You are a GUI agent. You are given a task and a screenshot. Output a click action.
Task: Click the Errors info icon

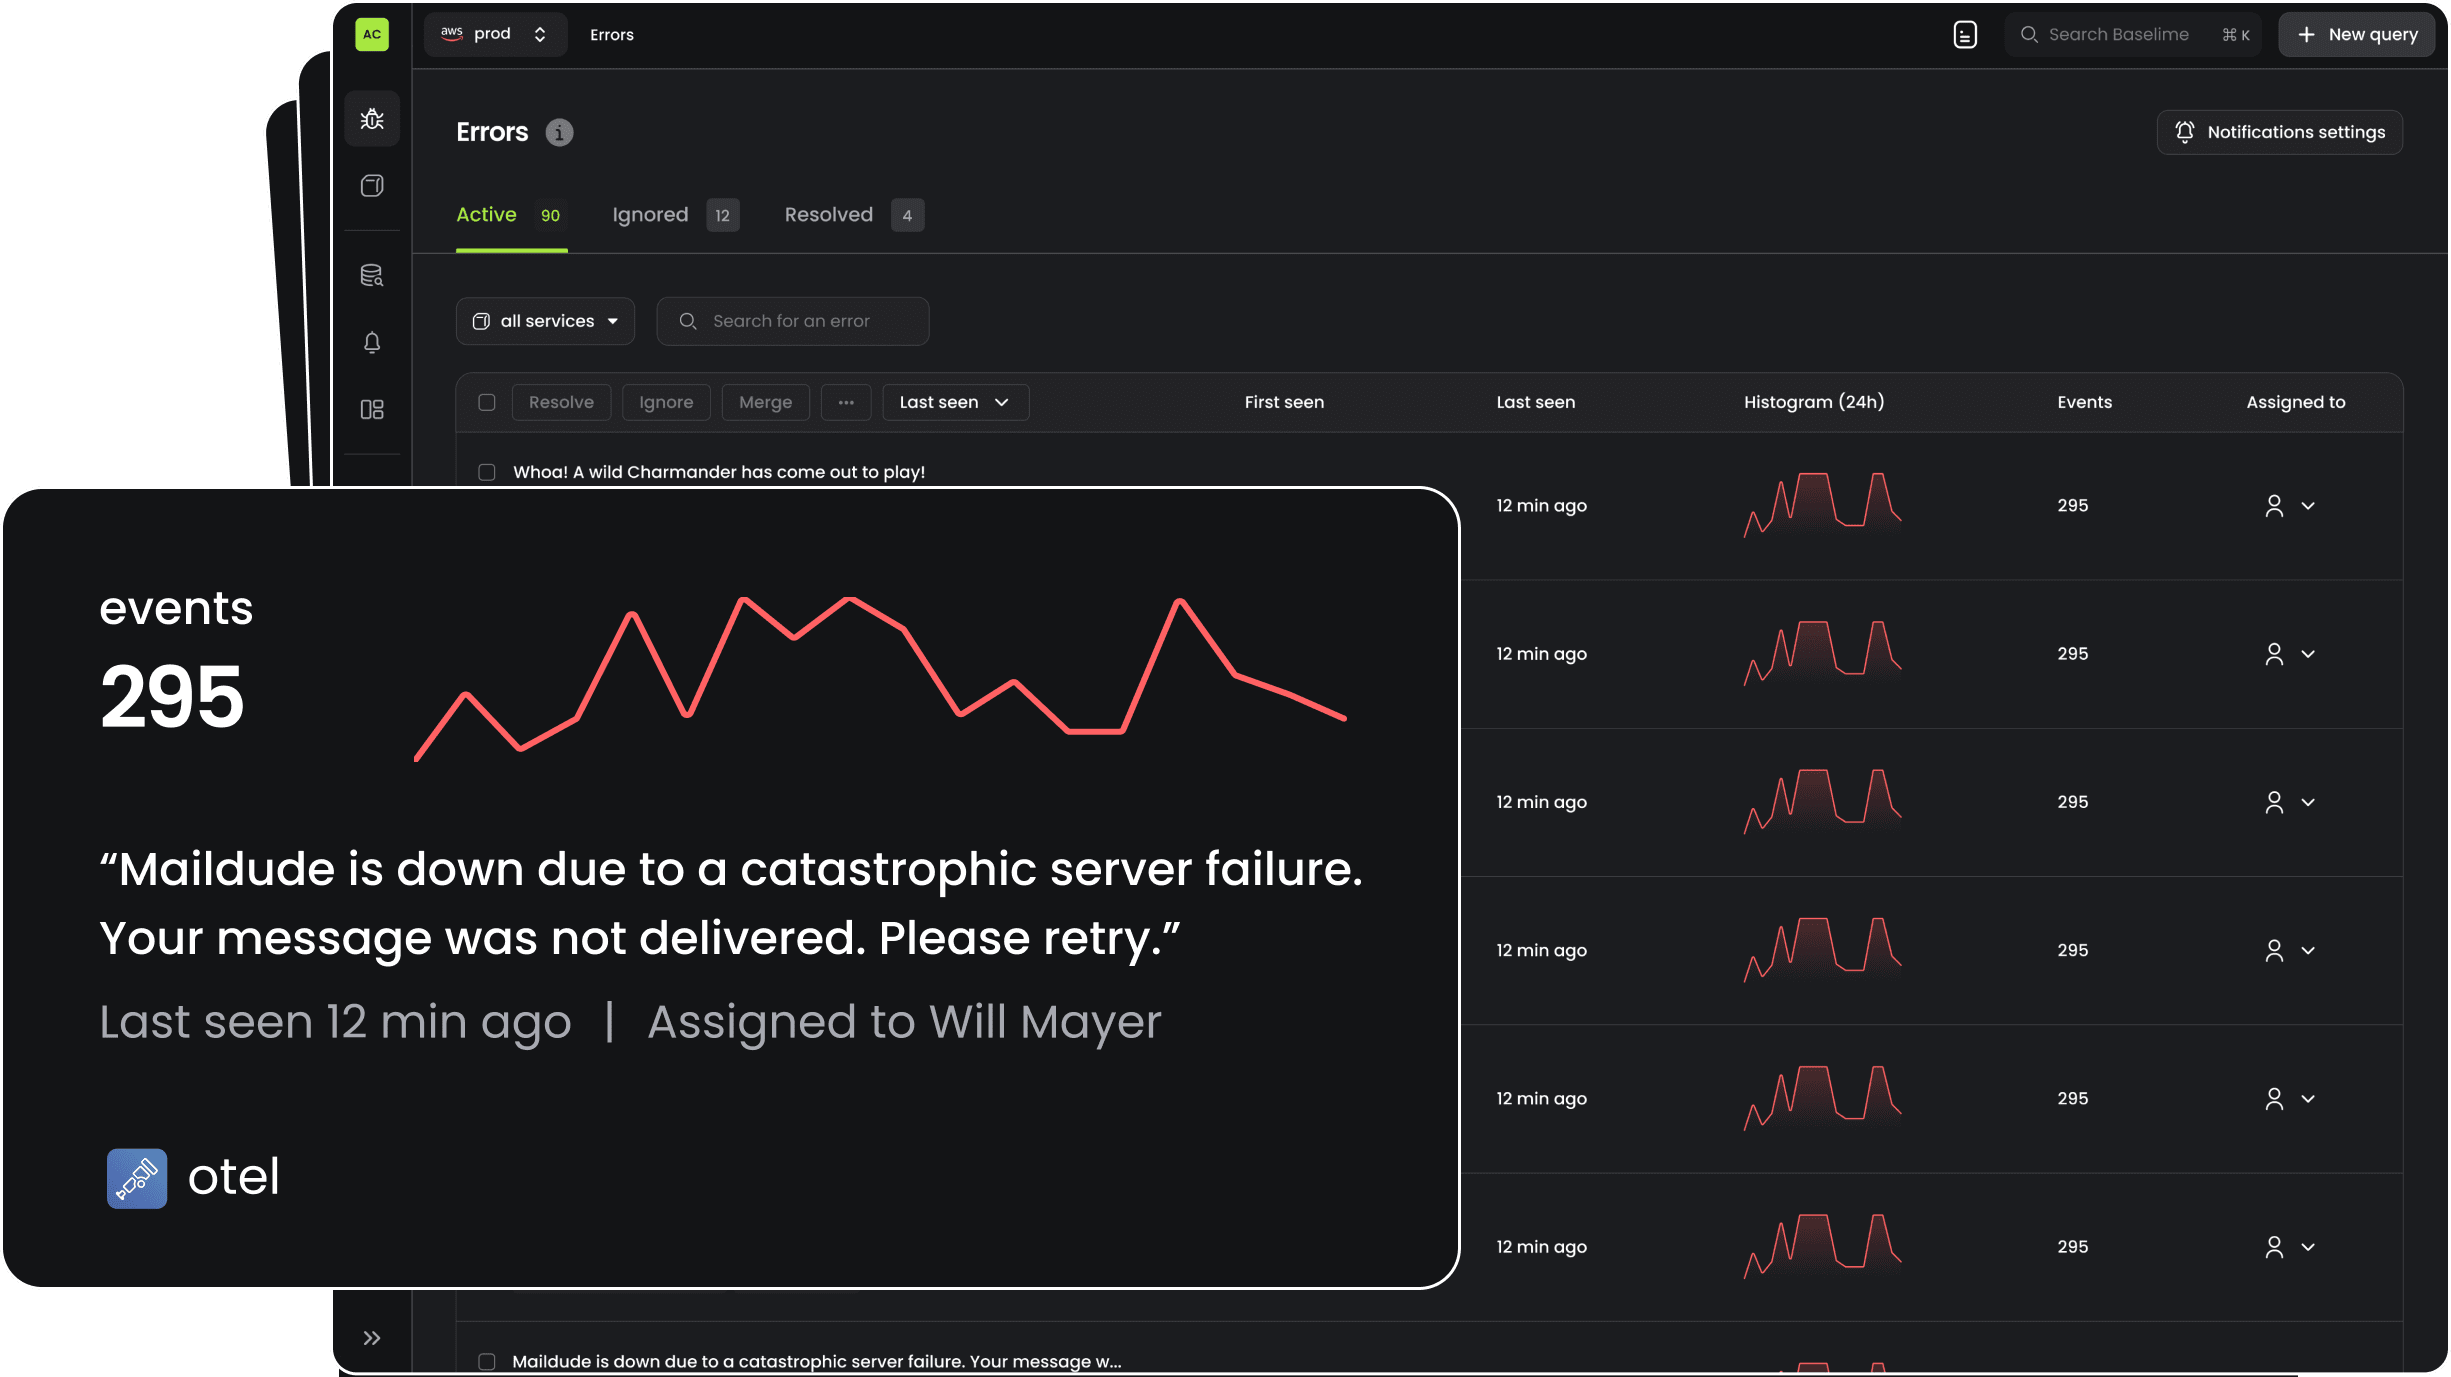pos(559,133)
